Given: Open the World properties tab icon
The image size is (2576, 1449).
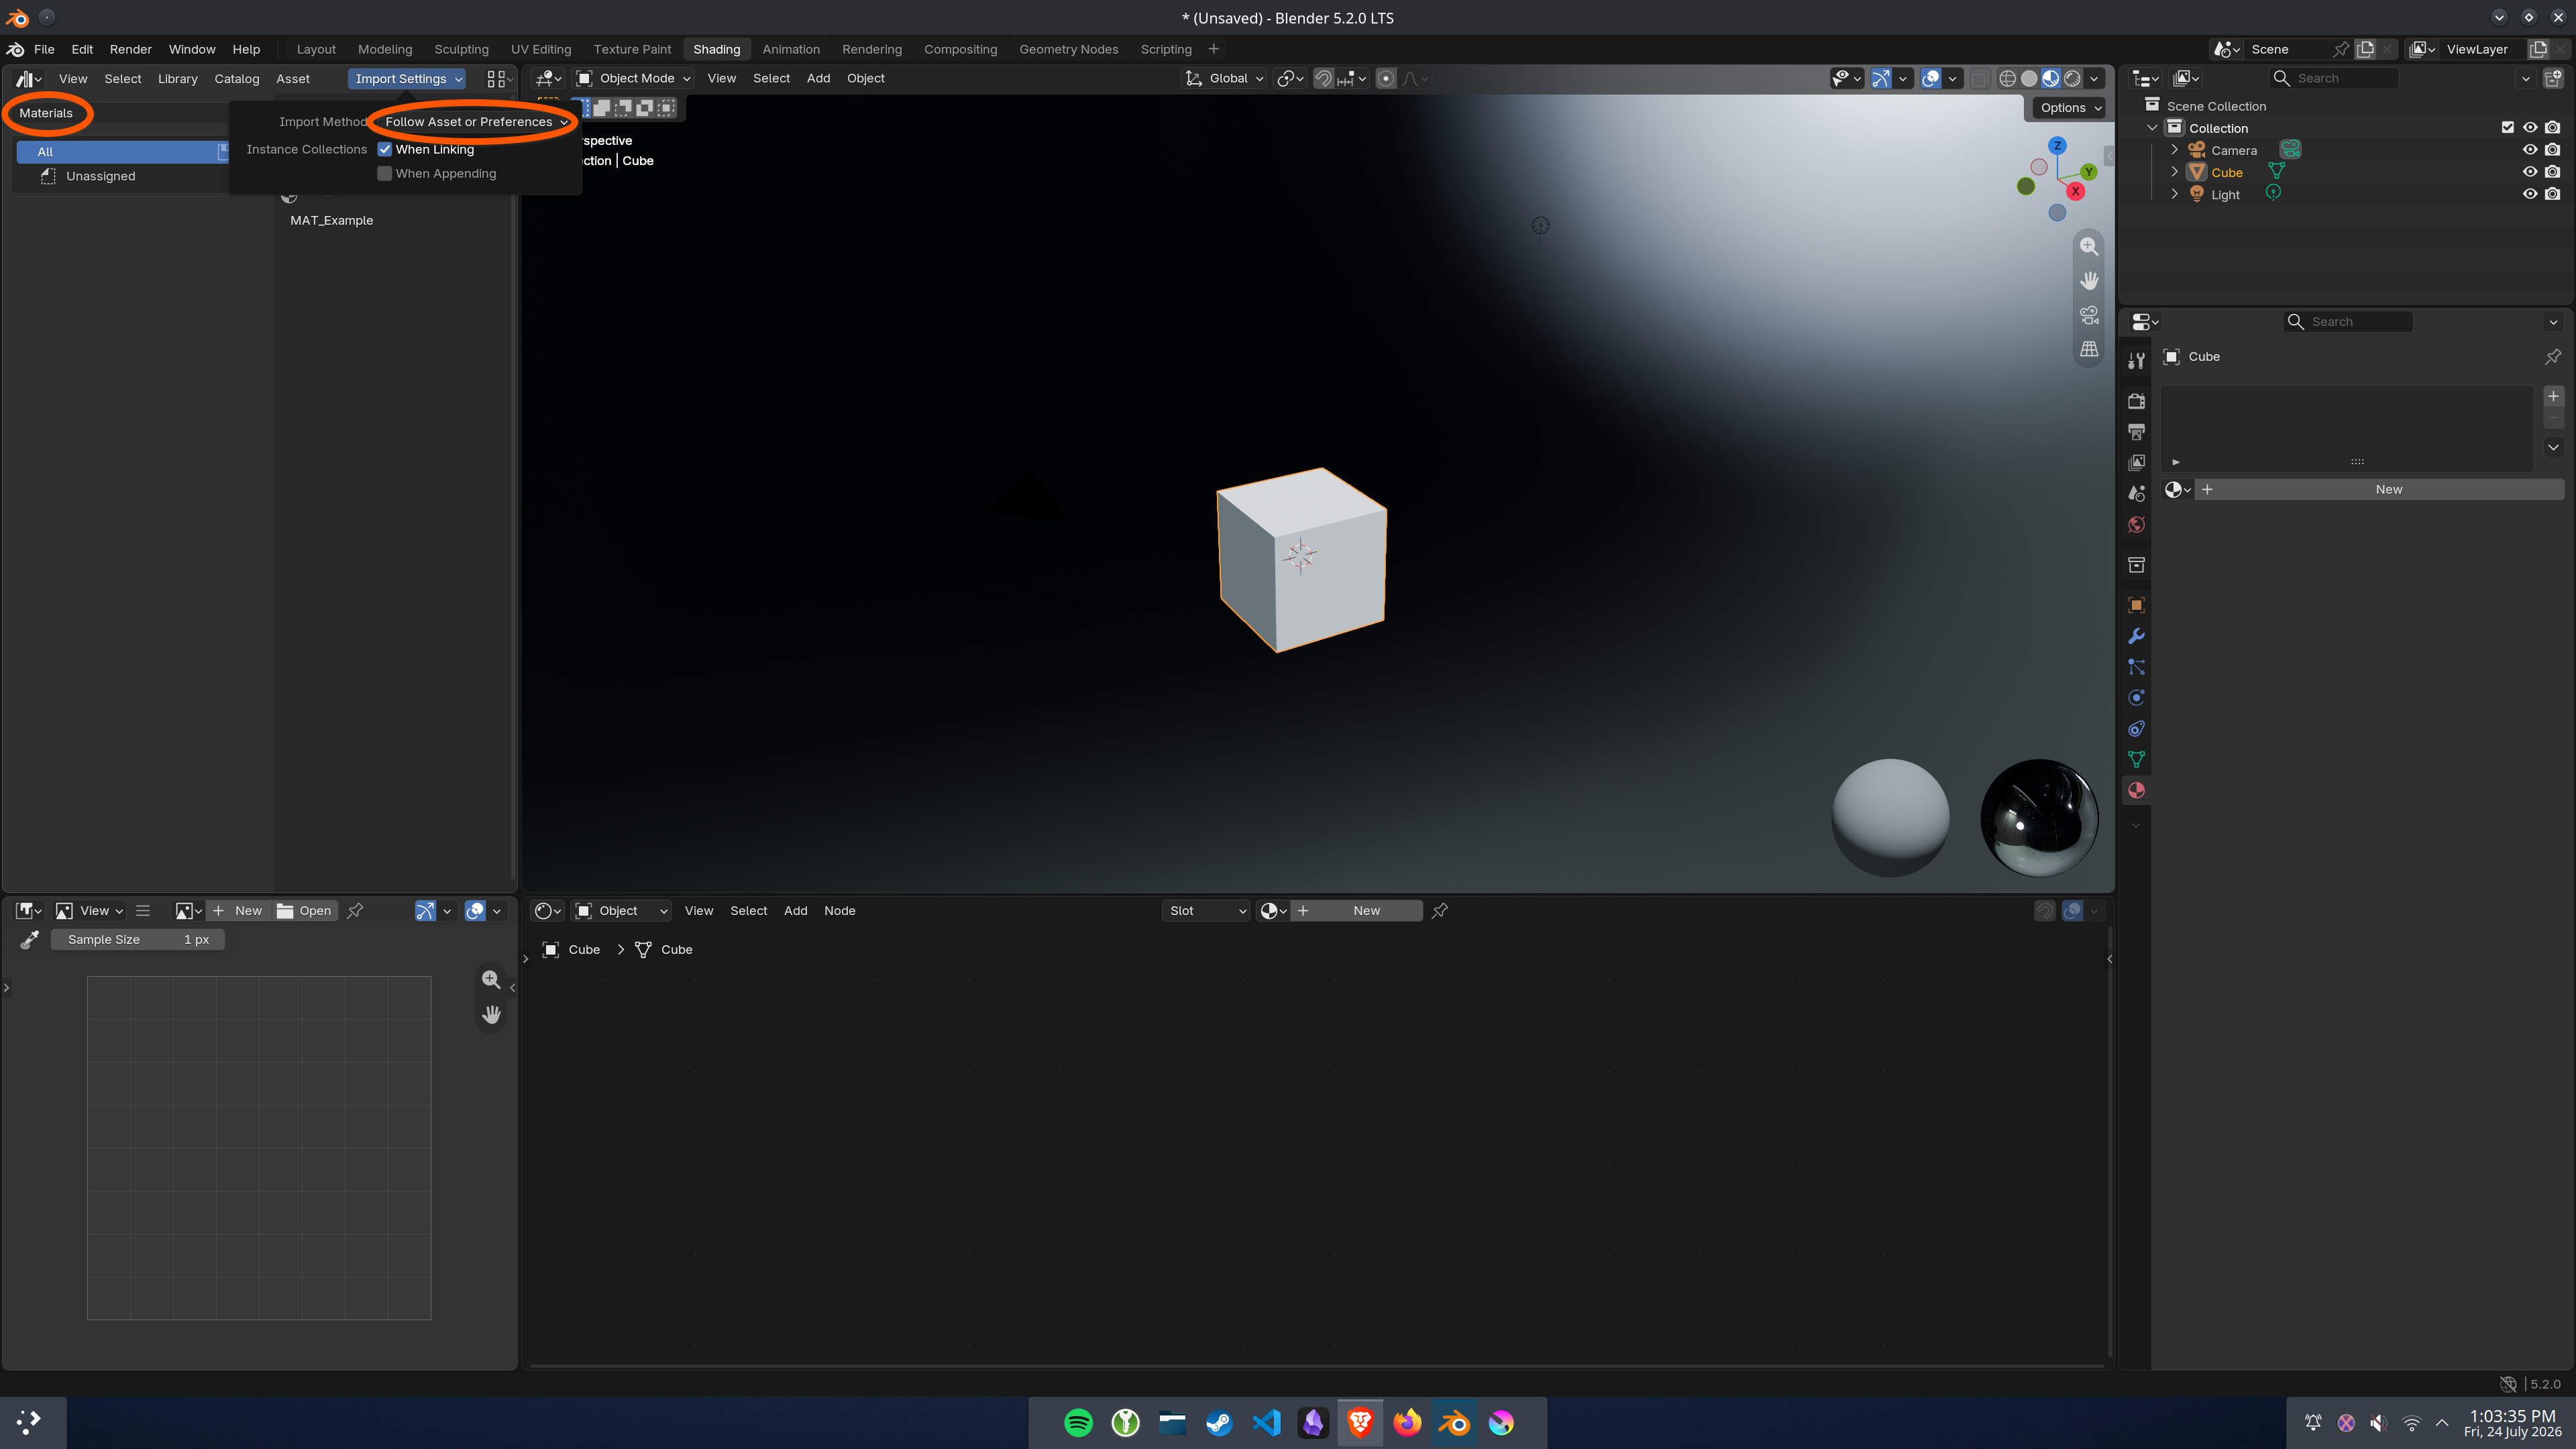Looking at the screenshot, I should (2136, 524).
